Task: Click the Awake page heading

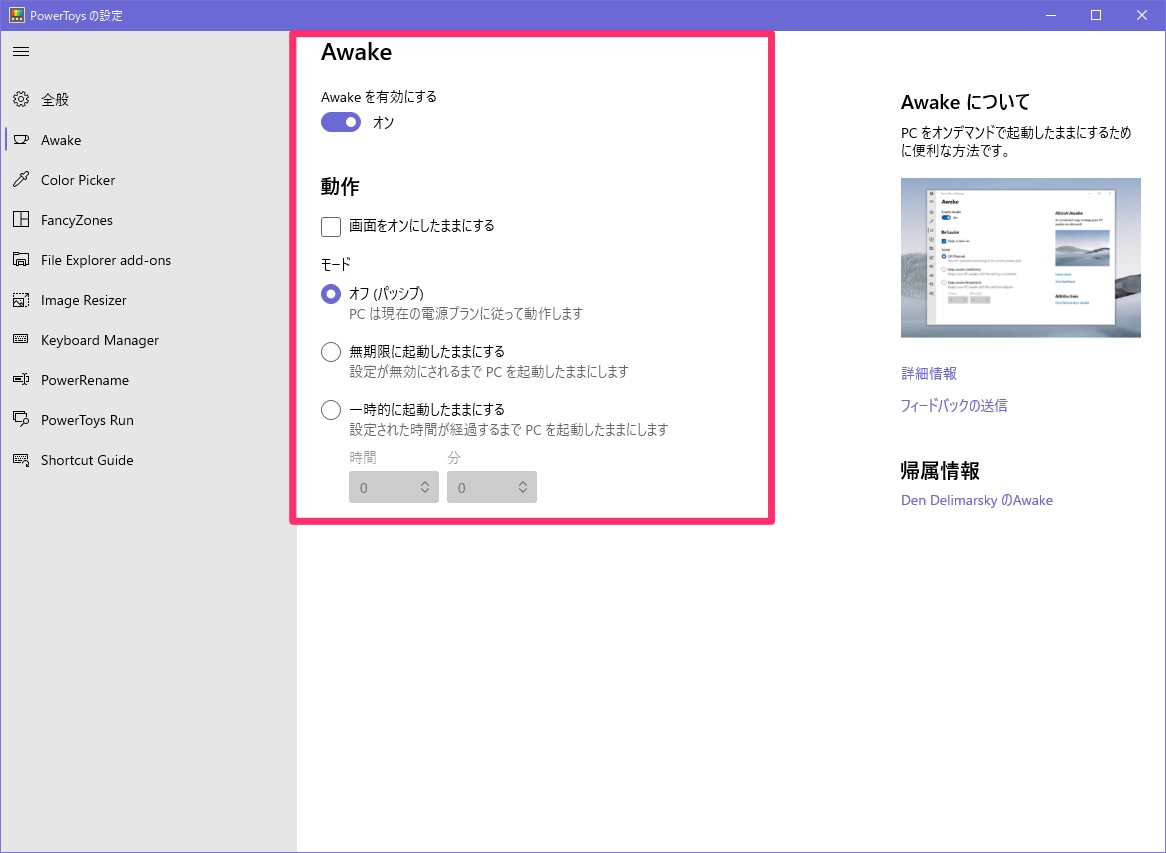Action: point(357,52)
